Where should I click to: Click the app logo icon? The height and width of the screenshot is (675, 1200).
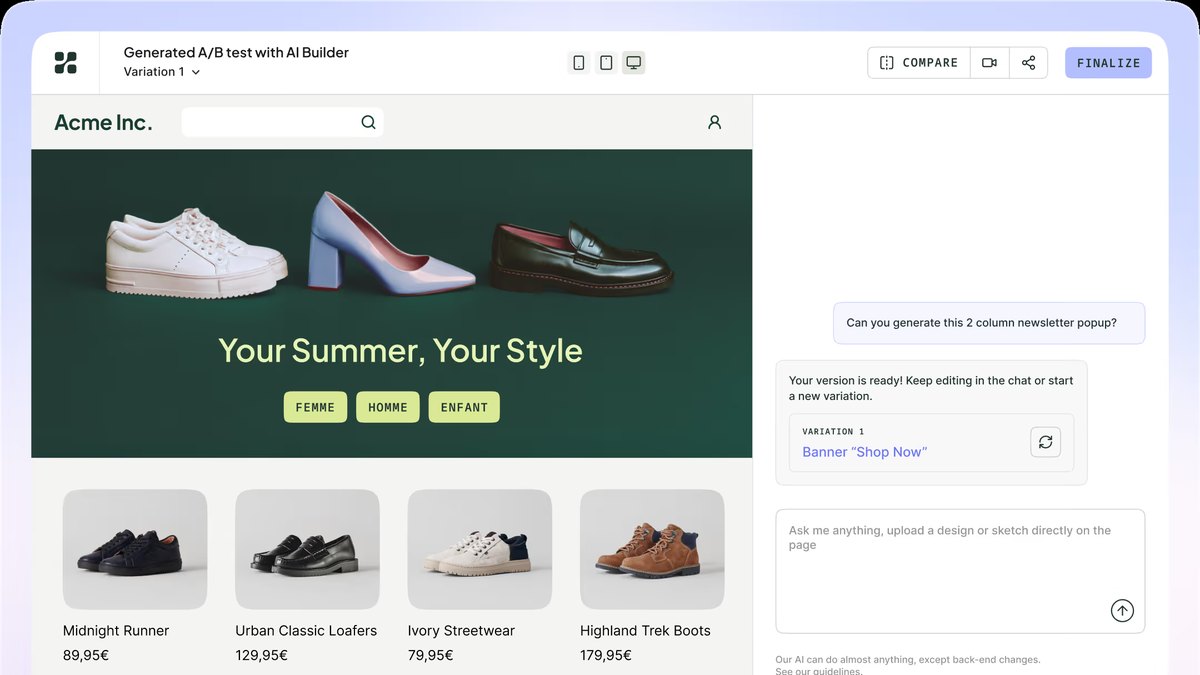pos(66,63)
